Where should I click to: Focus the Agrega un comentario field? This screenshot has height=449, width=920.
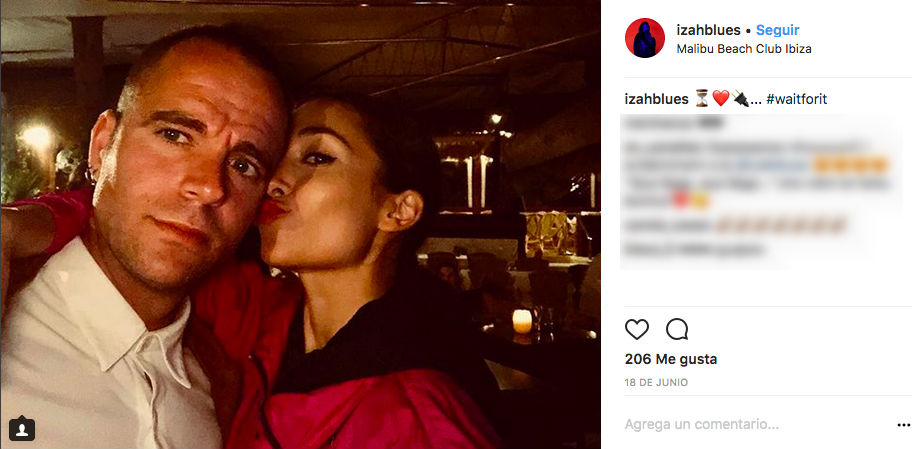tap(757, 424)
